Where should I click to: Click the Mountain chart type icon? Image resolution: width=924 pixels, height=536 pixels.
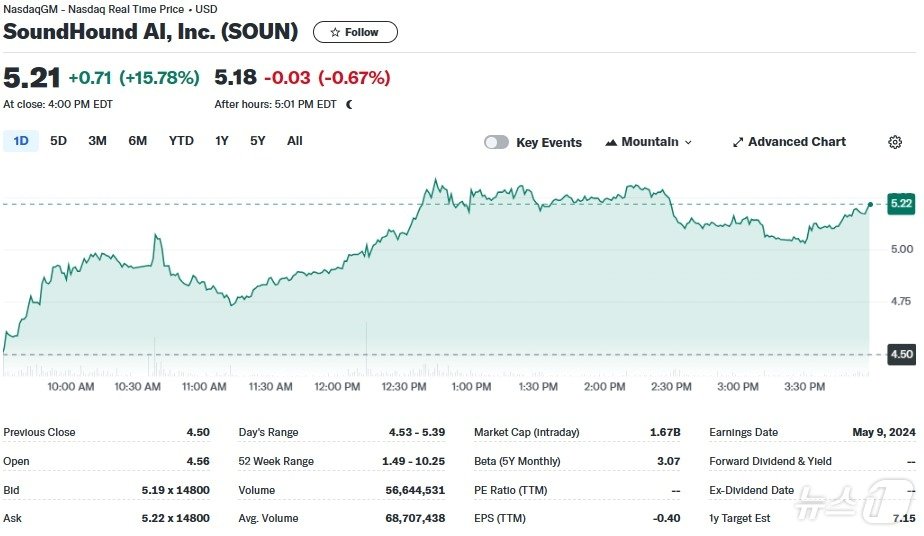(x=611, y=142)
